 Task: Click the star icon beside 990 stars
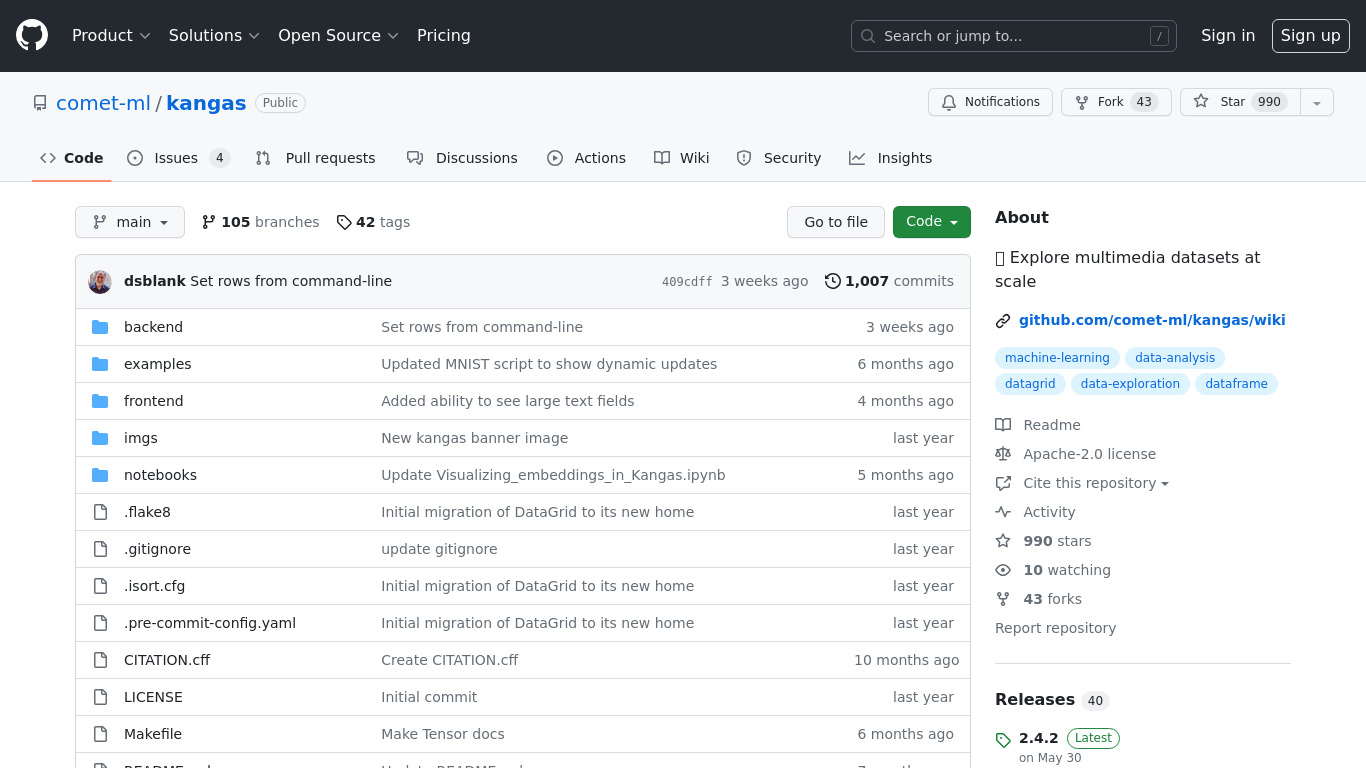point(1003,541)
